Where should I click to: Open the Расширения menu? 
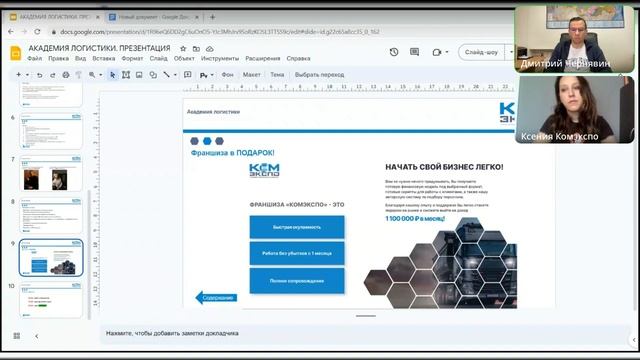(263, 58)
